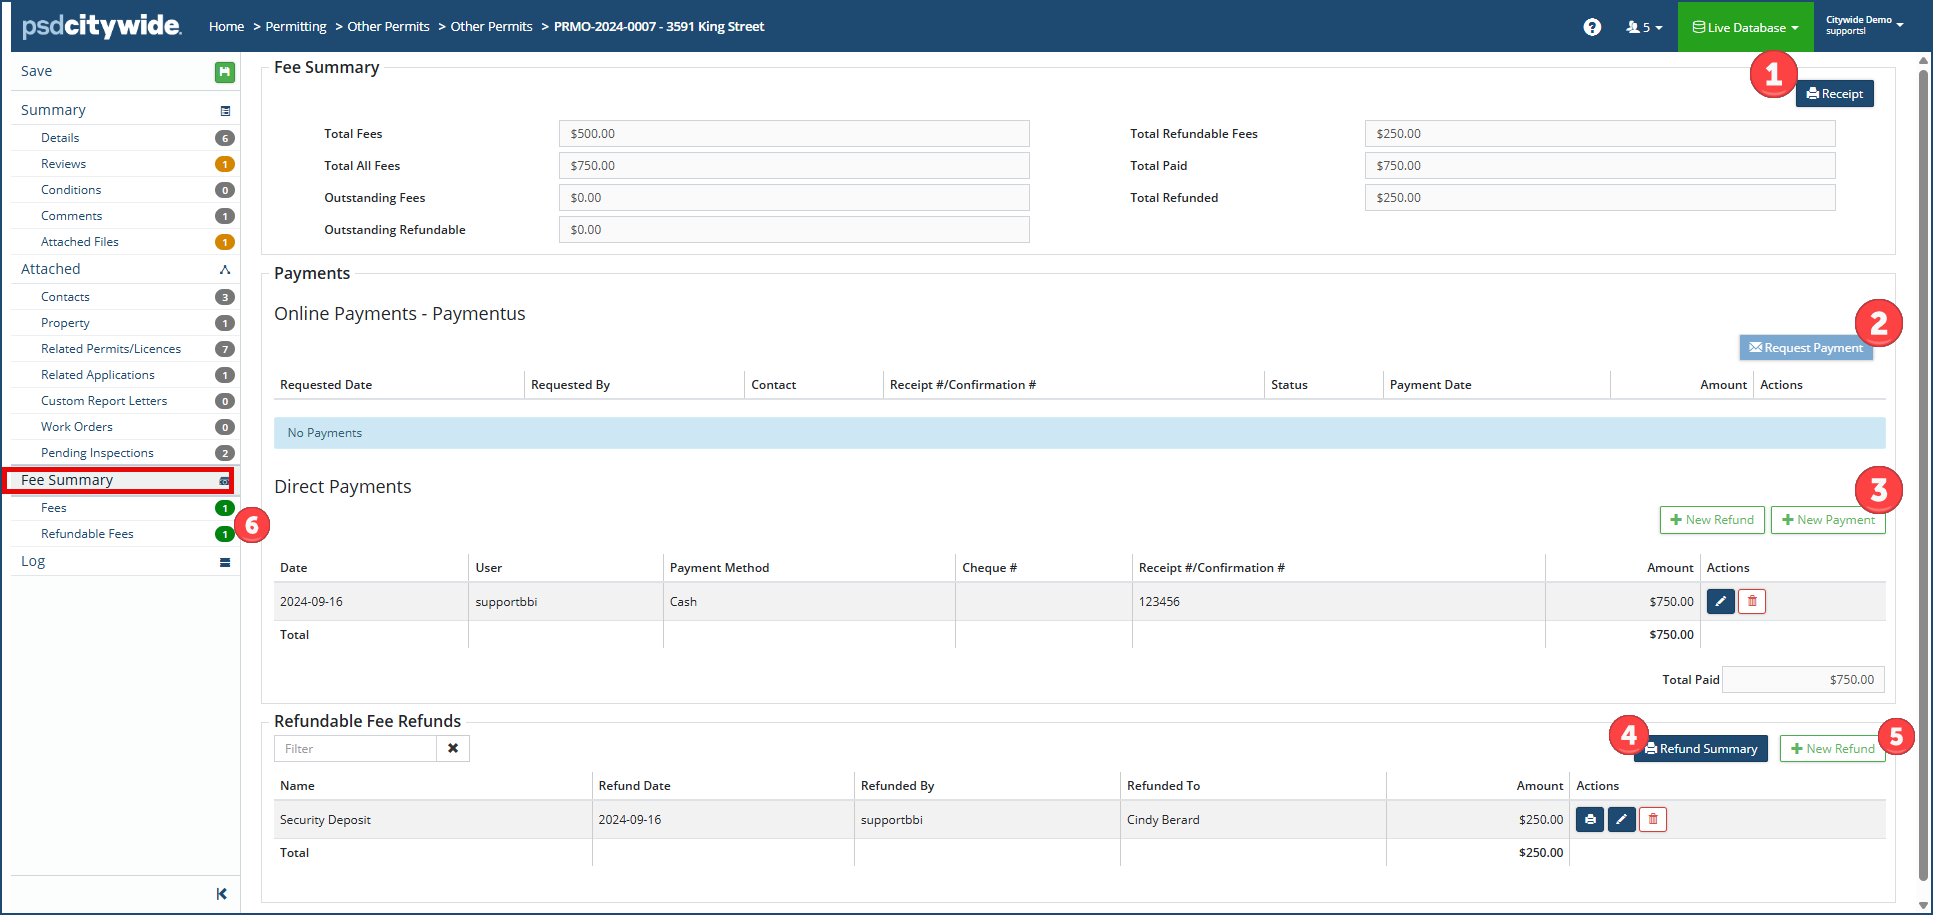This screenshot has height=915, width=1933.
Task: Clear the refund filter with X button
Action: (x=453, y=748)
